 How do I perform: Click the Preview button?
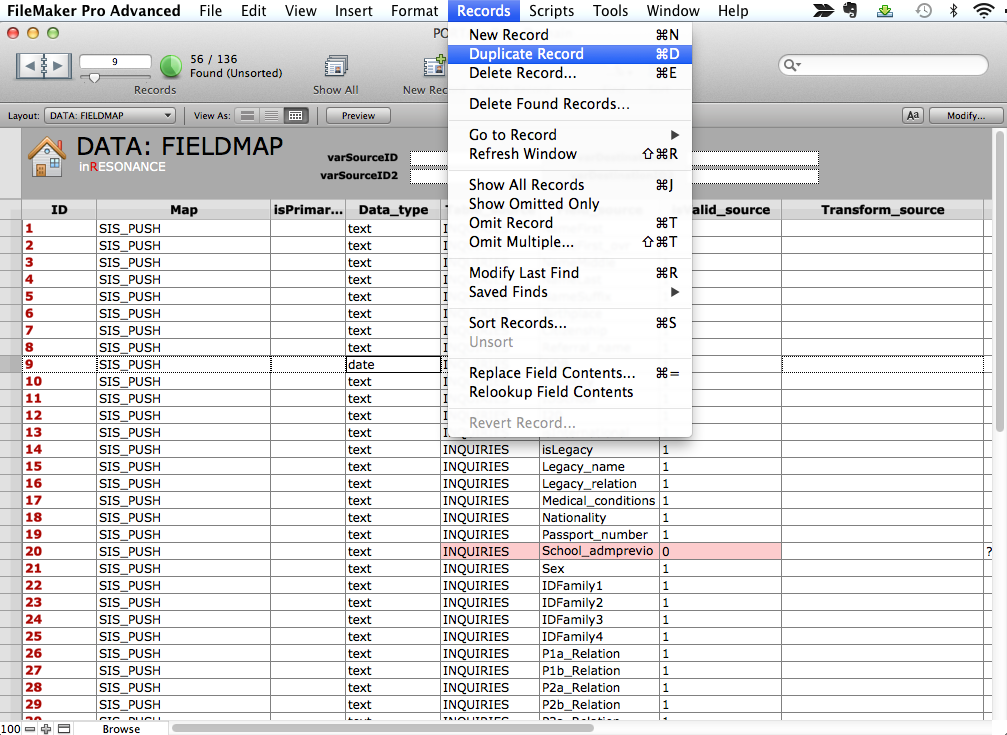(x=358, y=116)
